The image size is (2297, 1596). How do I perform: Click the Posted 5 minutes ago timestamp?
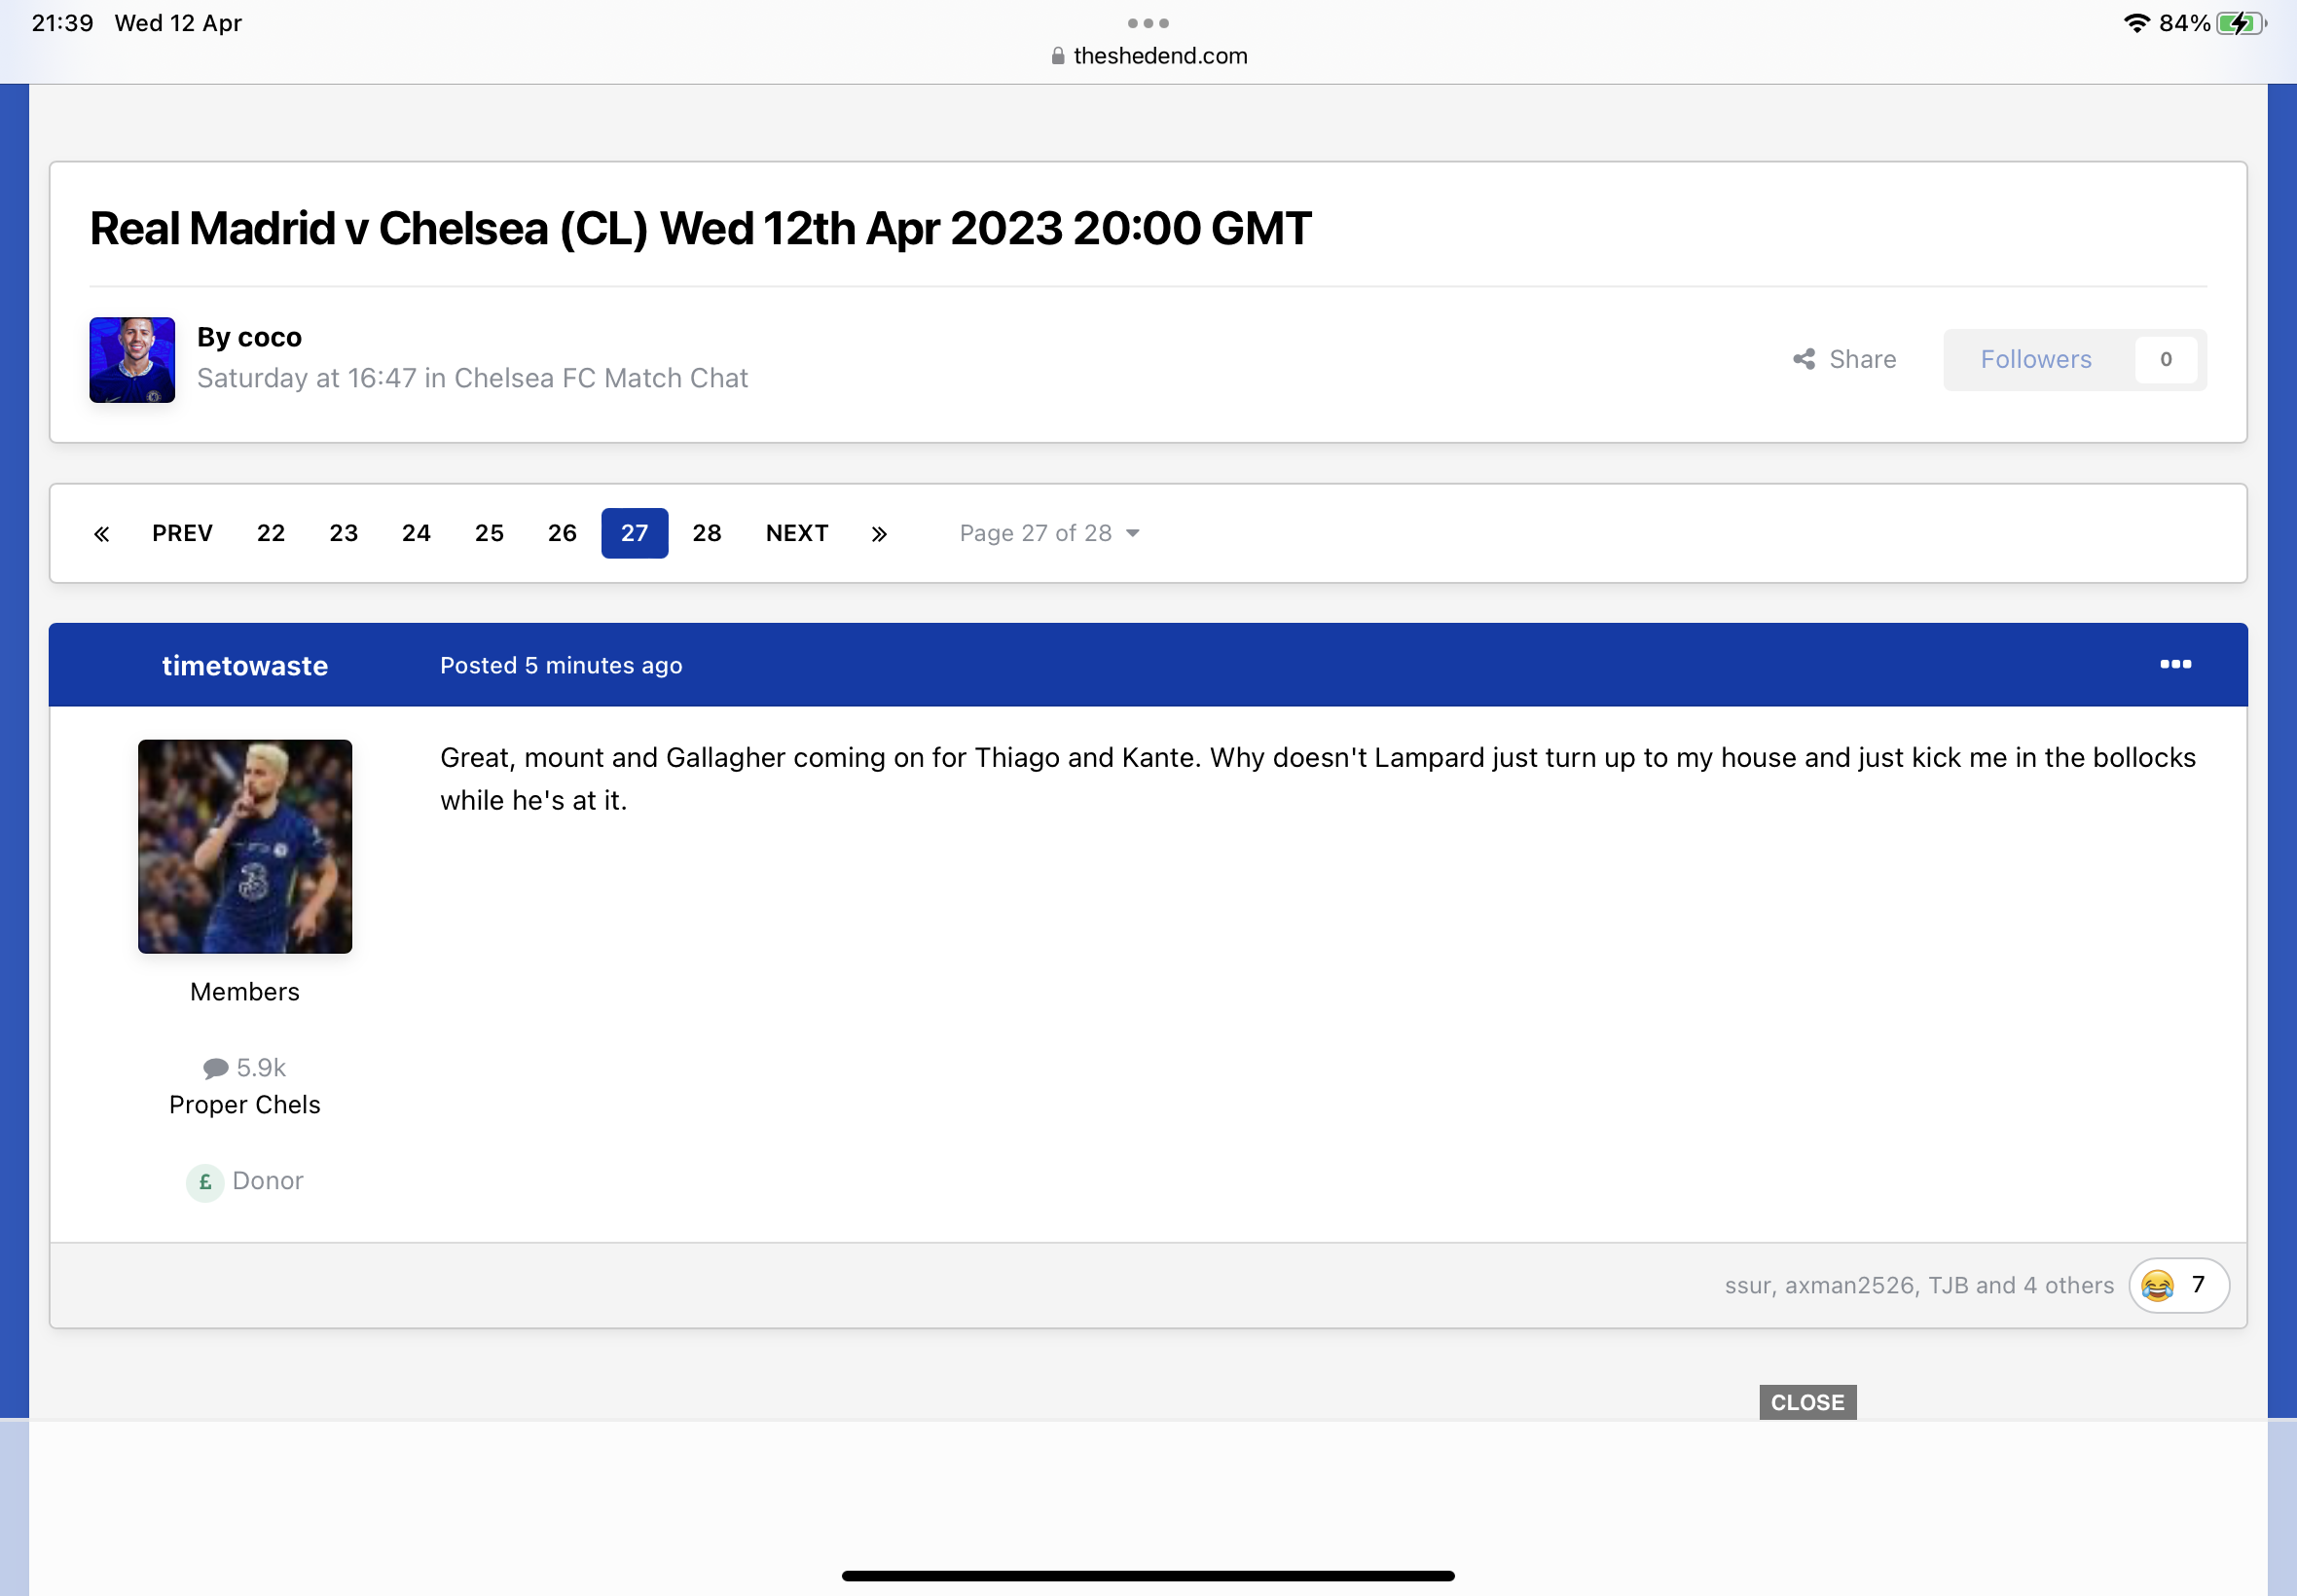coord(561,665)
